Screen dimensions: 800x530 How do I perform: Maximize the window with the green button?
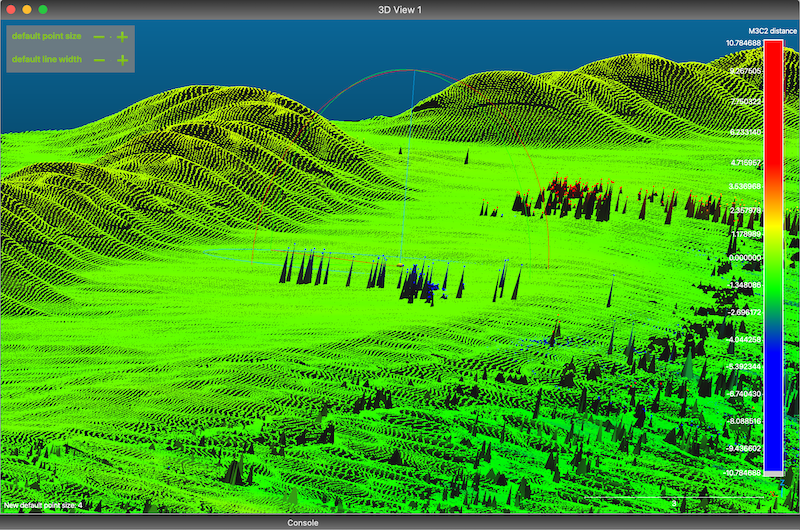[x=43, y=10]
